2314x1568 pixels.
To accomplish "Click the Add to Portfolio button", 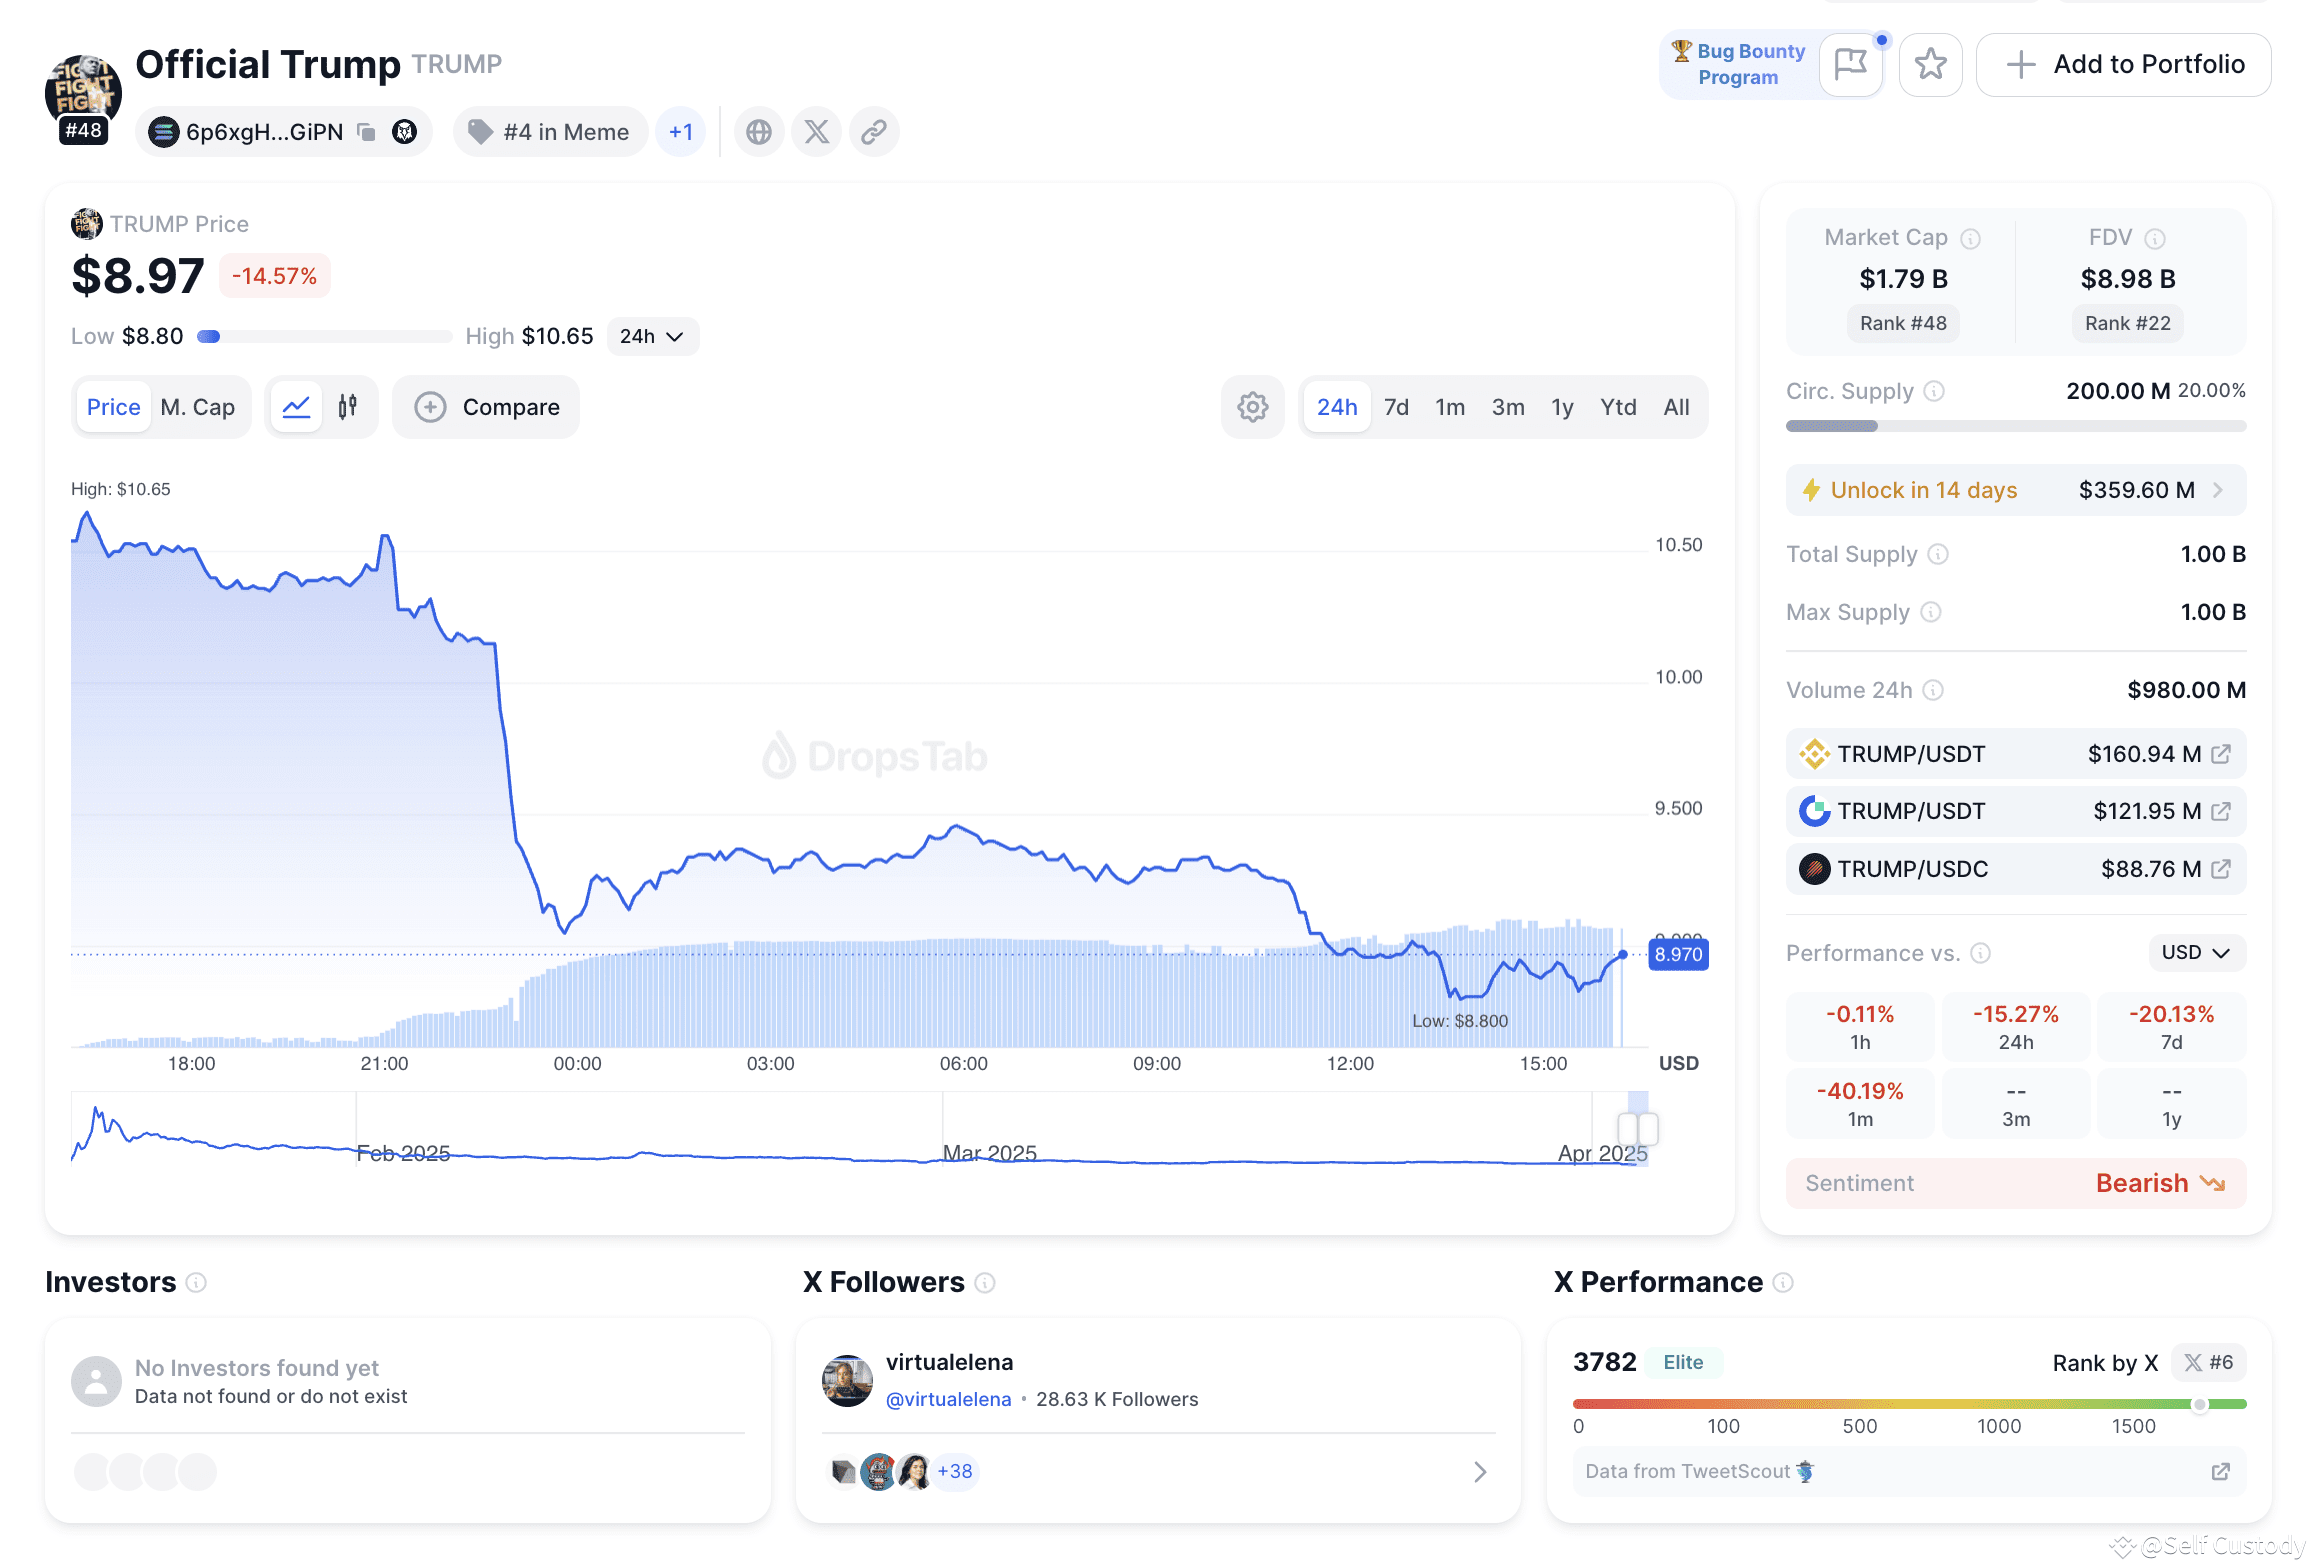I will tap(2124, 65).
